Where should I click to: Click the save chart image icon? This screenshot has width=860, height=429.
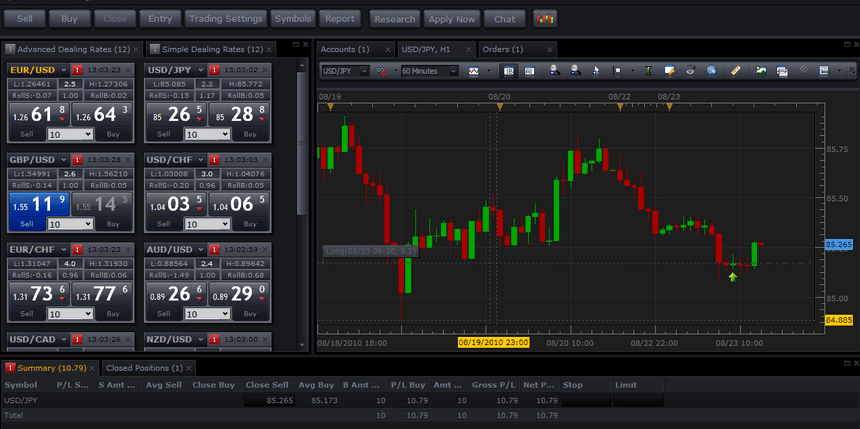click(x=761, y=71)
